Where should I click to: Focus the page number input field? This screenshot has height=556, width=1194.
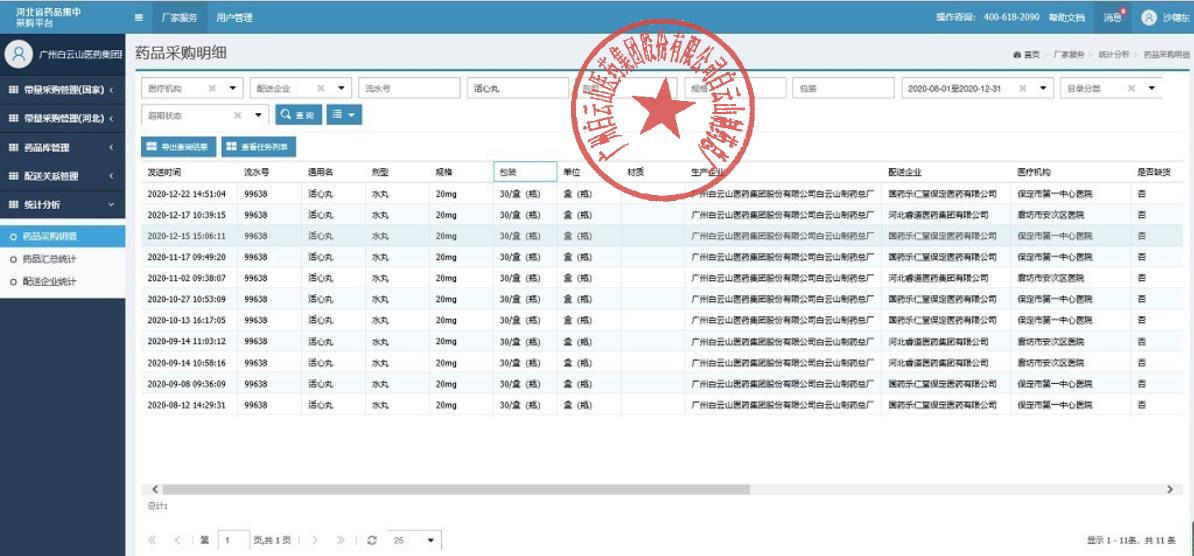(x=234, y=540)
